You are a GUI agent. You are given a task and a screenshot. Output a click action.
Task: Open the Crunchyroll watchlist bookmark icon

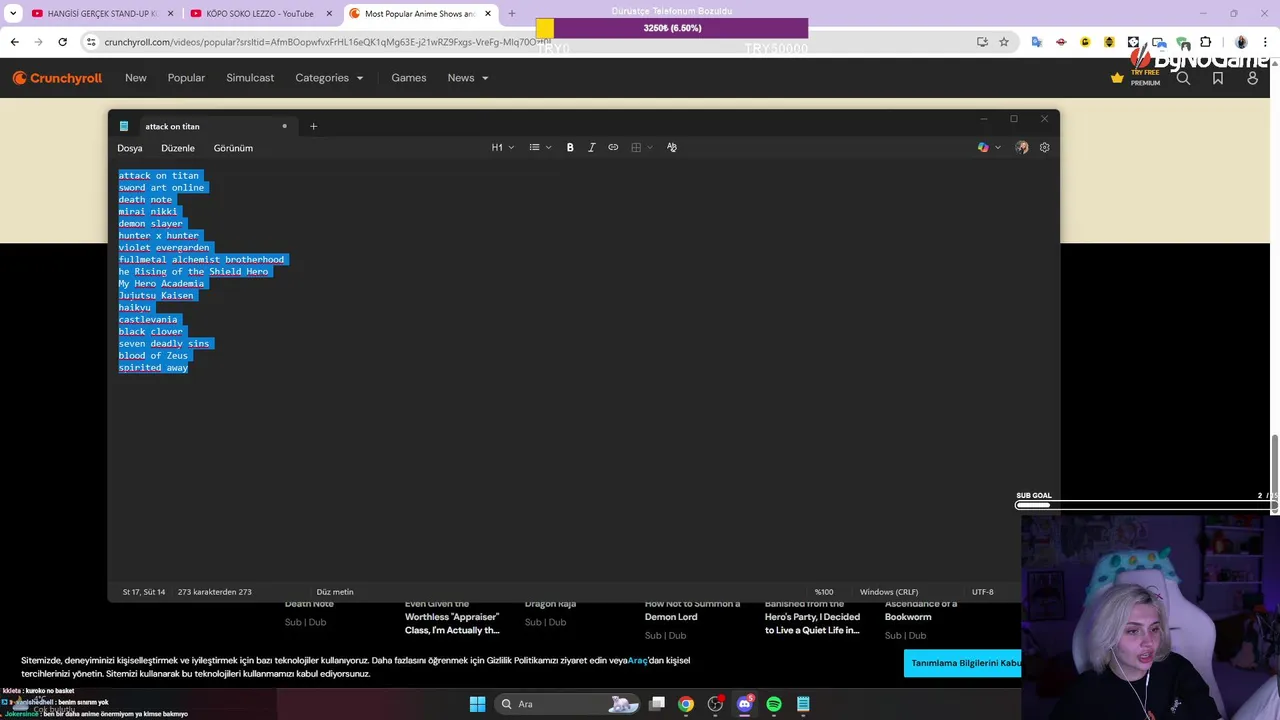pos(1218,78)
